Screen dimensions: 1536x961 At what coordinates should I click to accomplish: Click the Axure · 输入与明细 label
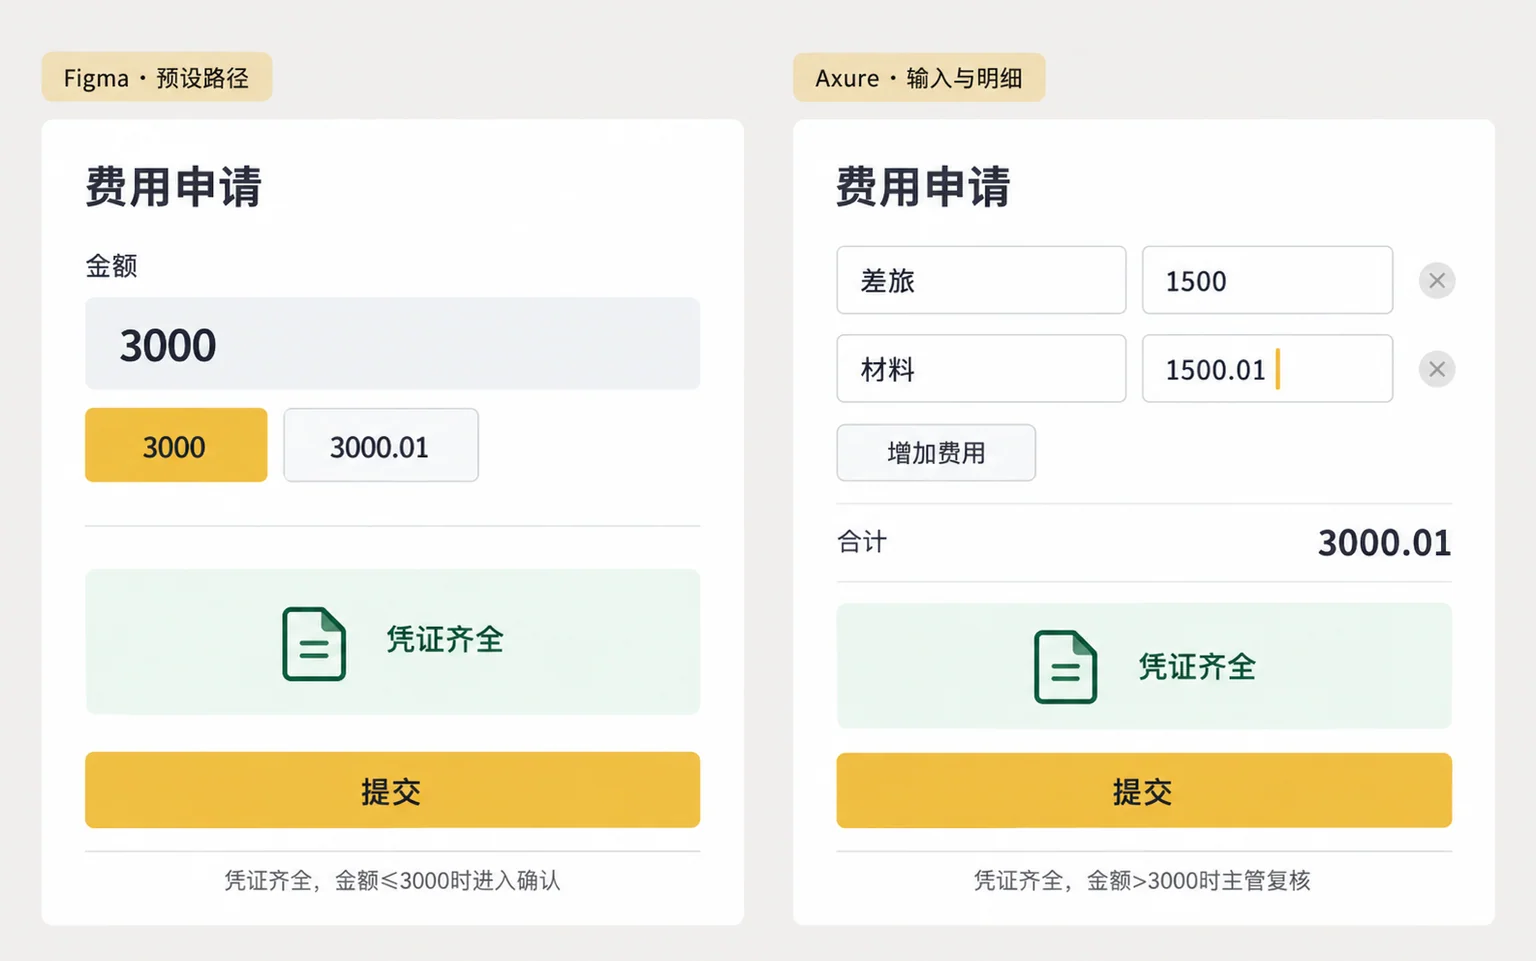[919, 77]
